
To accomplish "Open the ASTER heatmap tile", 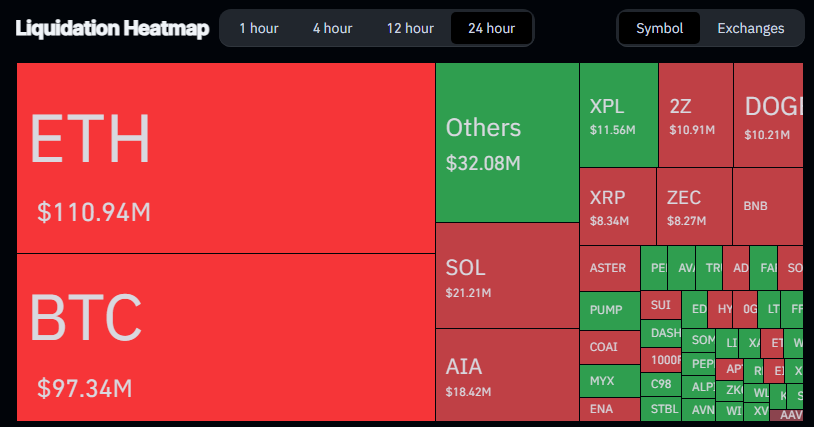I will 608,268.
